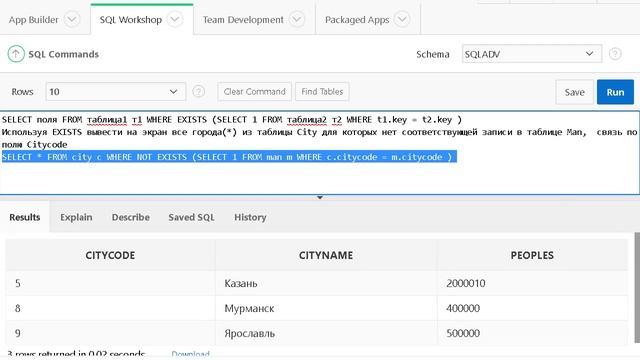Sort by the CITYCODE column header
Screen dimensions: 640x360
[x=110, y=255]
